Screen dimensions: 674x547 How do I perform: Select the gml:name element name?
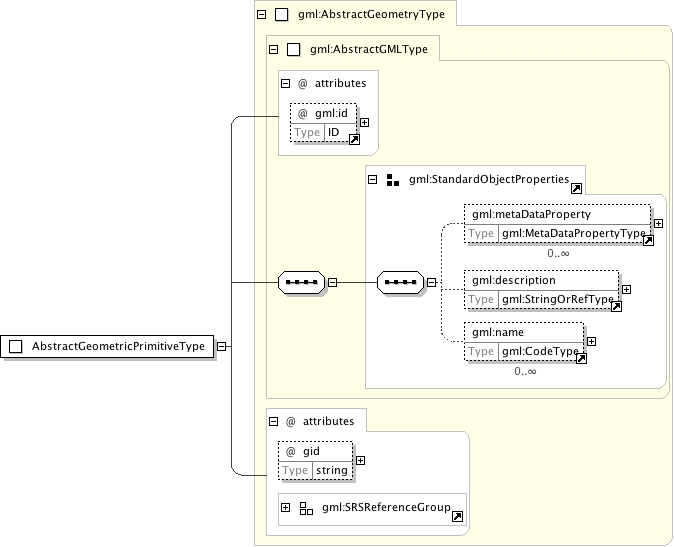pos(498,333)
